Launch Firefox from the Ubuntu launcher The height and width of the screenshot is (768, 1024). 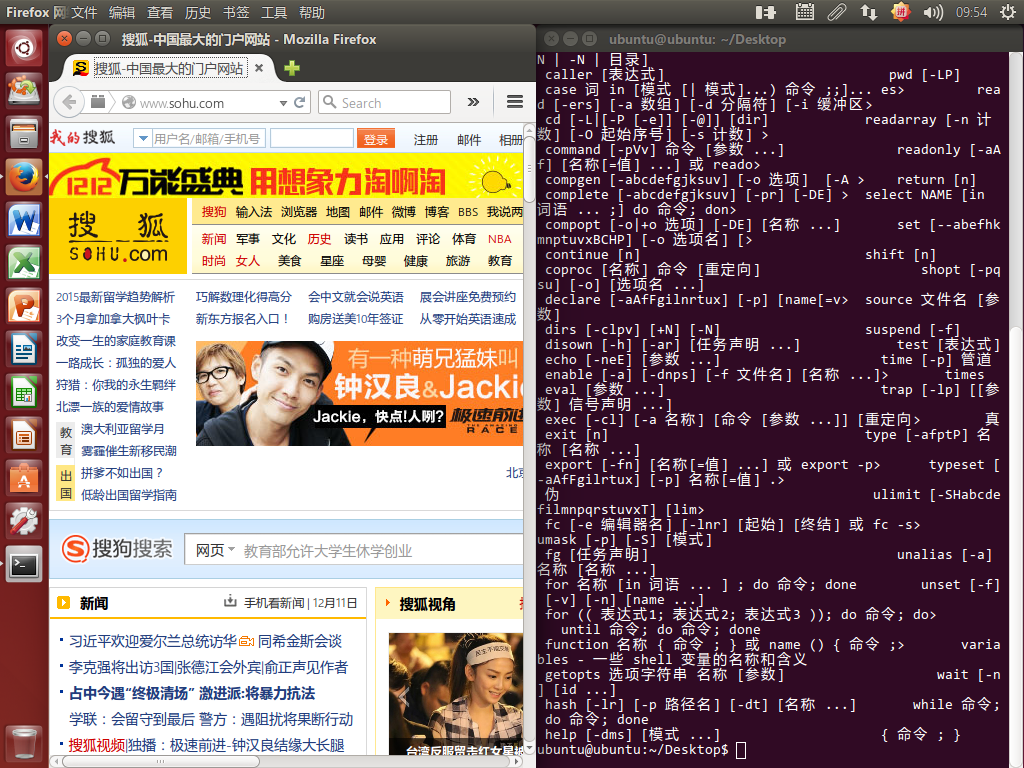[24, 177]
